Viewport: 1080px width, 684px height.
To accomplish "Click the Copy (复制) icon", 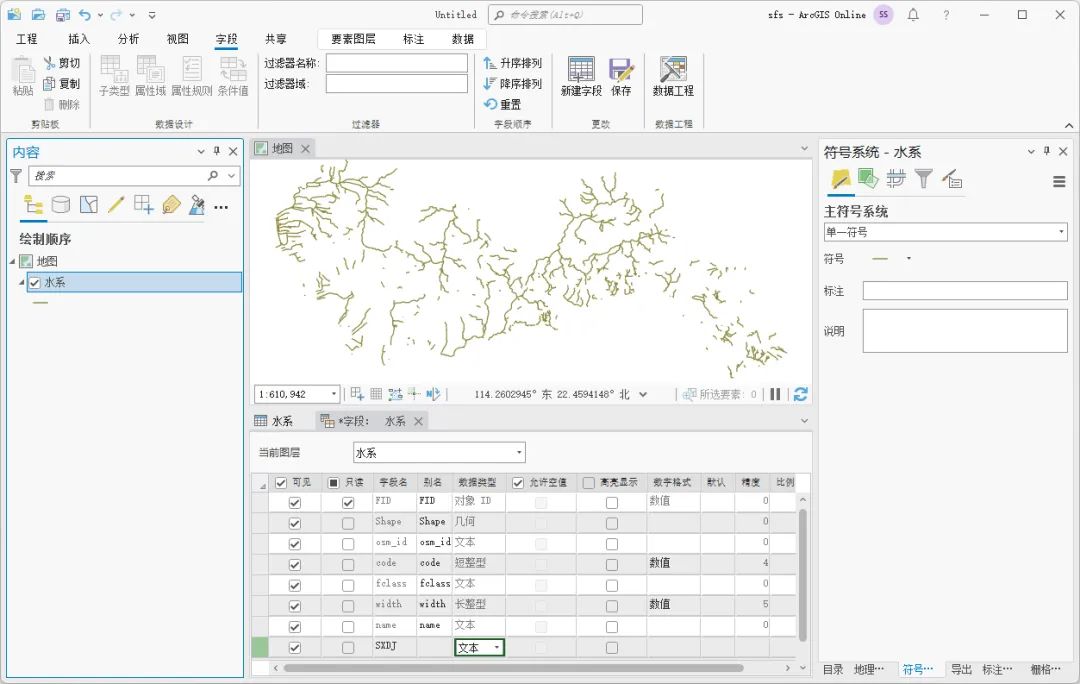I will pyautogui.click(x=49, y=83).
